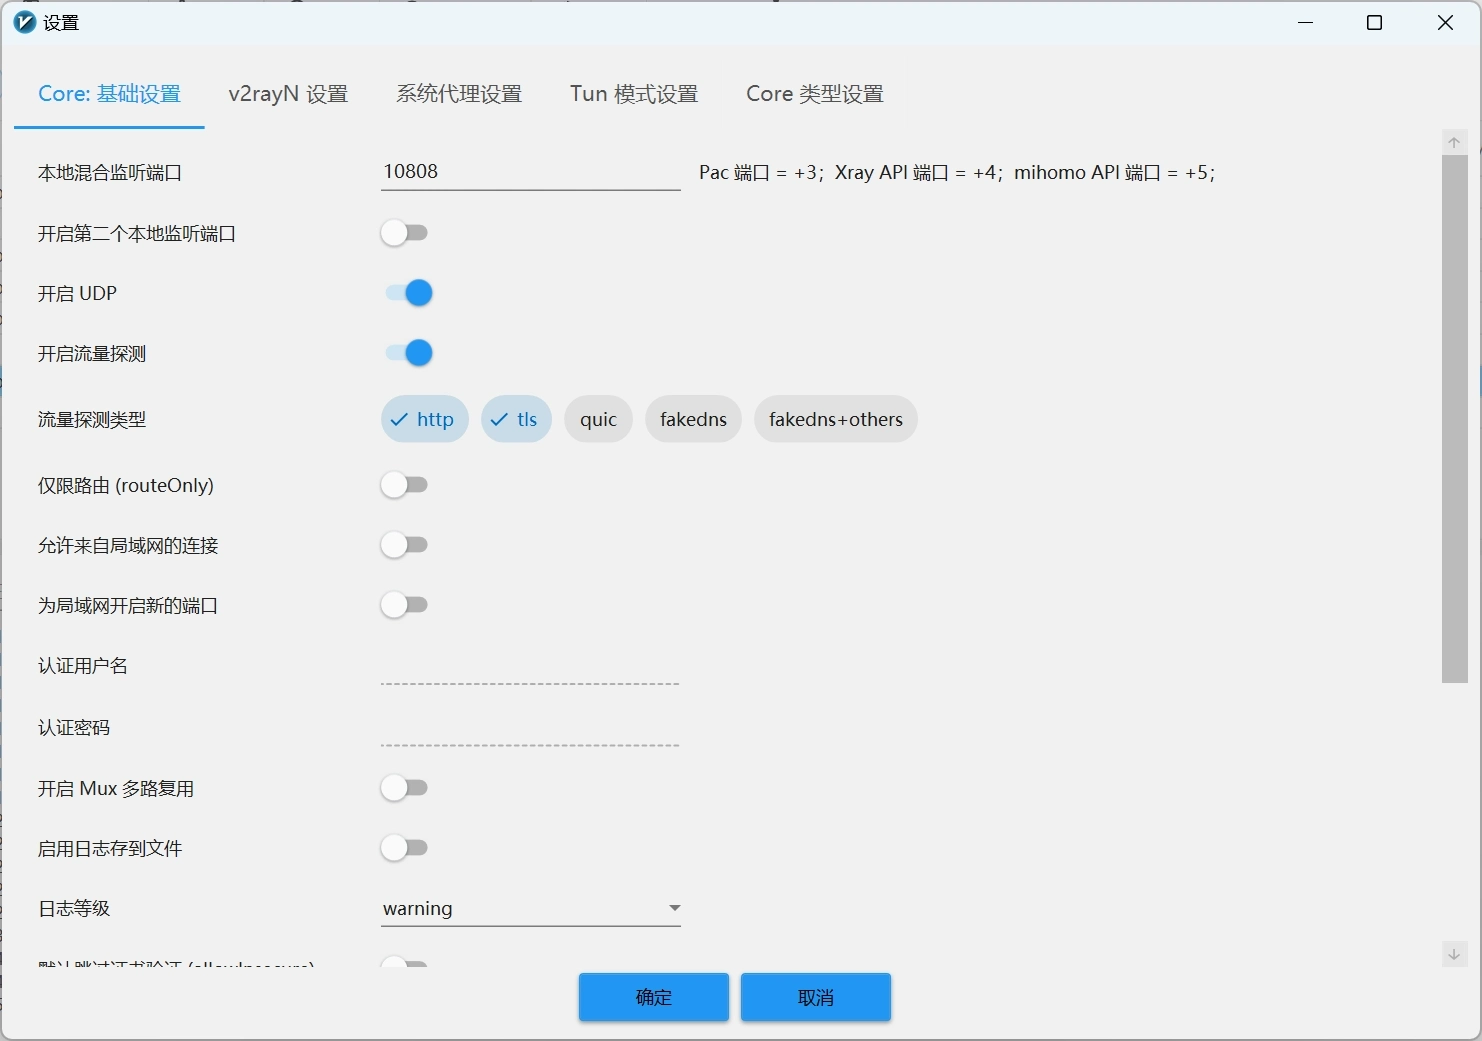Viewport: 1482px width, 1041px height.
Task: Select the fakedns+others chip
Action: tap(835, 419)
